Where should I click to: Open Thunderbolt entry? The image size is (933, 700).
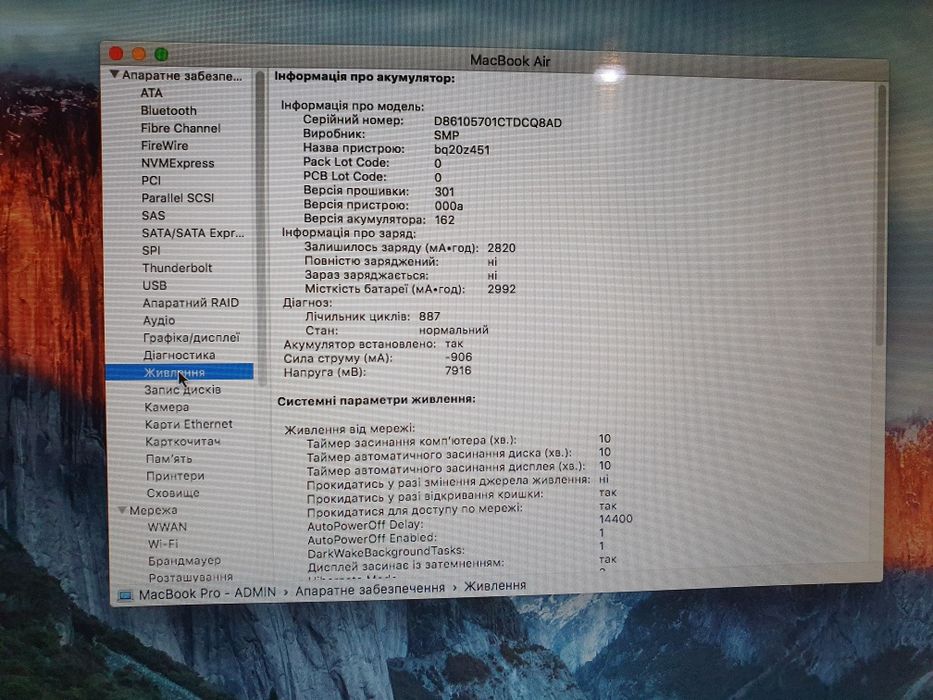click(177, 268)
